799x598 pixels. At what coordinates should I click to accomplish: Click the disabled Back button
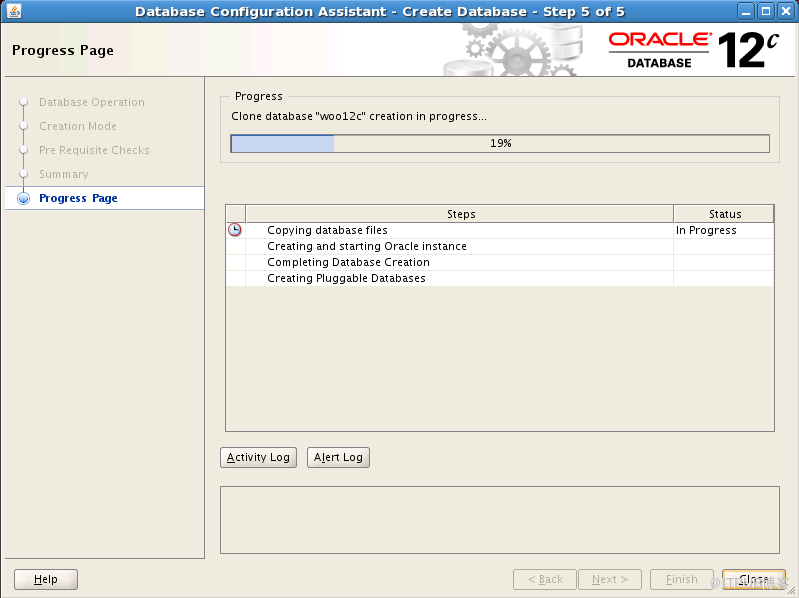(x=545, y=579)
